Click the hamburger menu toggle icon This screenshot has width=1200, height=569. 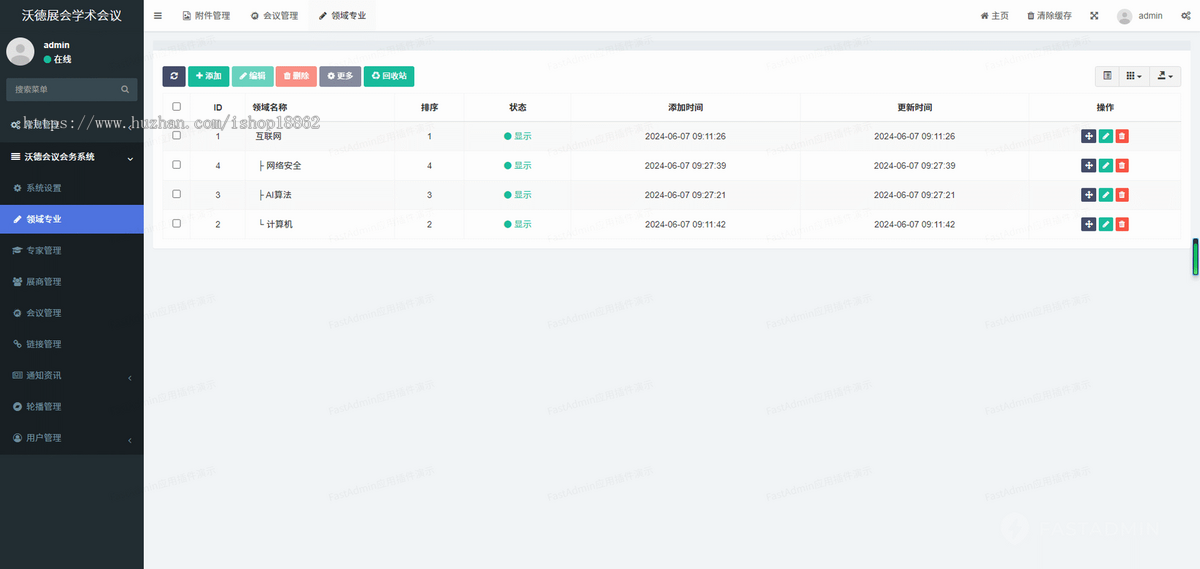tap(158, 16)
